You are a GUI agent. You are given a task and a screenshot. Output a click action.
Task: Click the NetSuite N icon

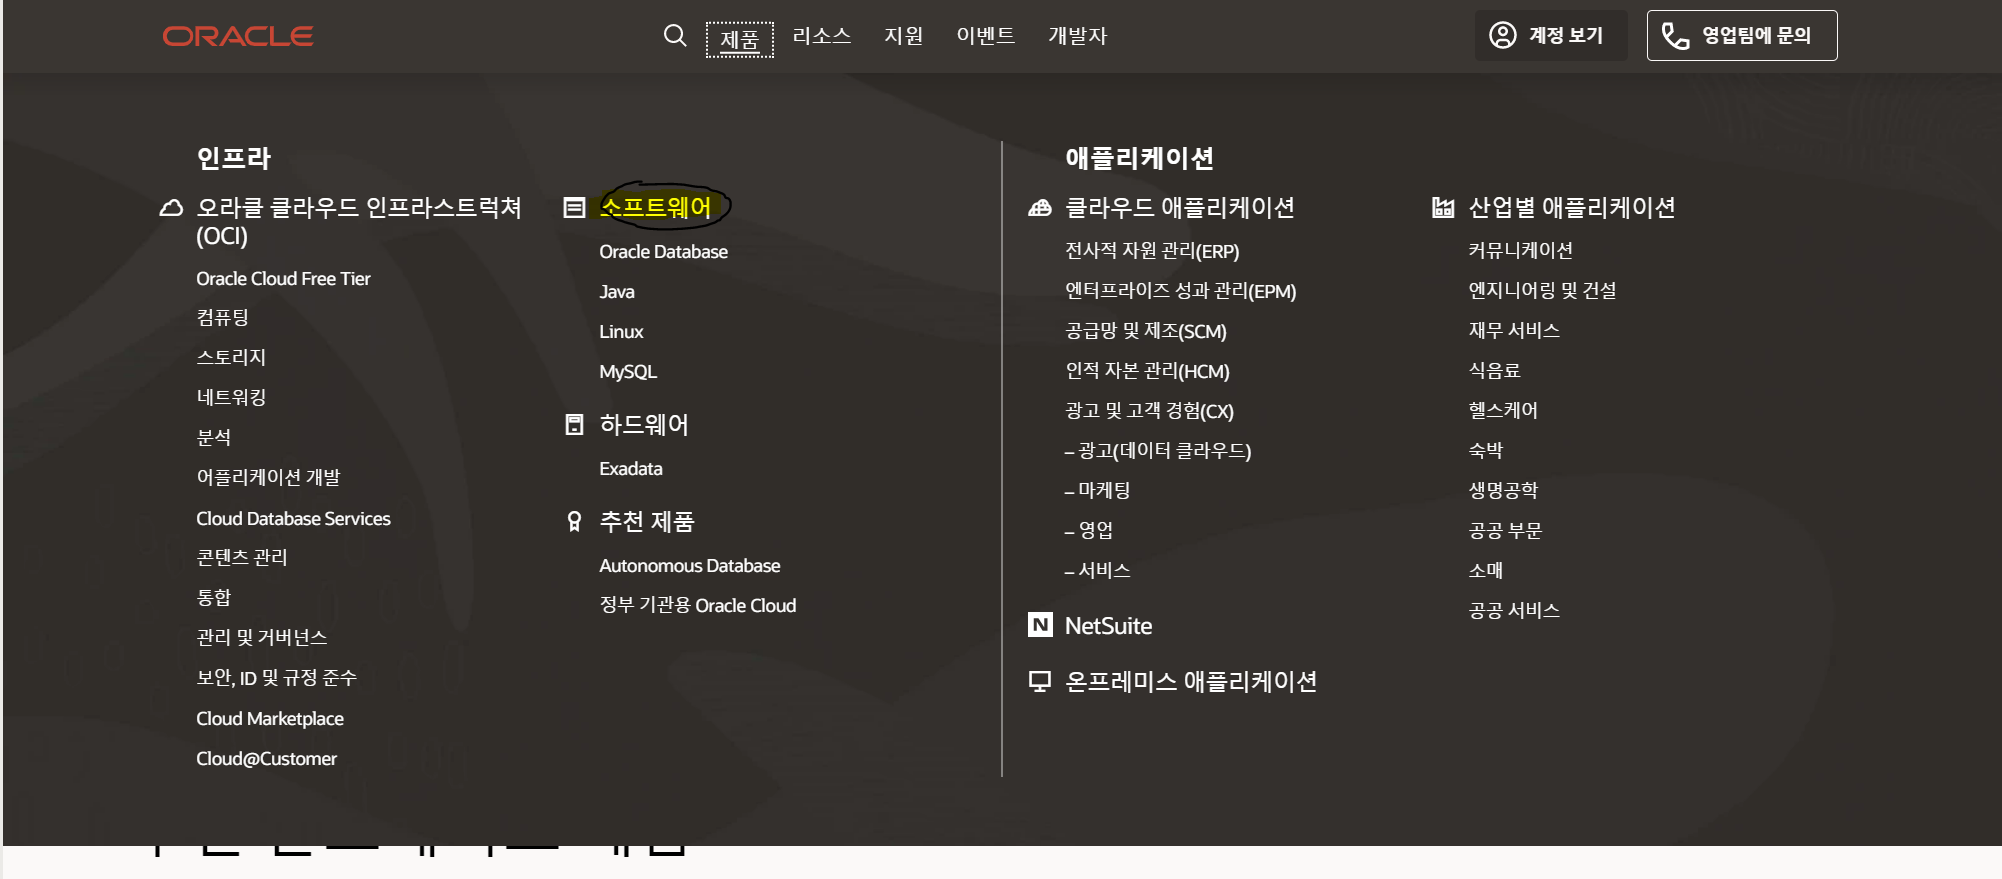[1040, 625]
